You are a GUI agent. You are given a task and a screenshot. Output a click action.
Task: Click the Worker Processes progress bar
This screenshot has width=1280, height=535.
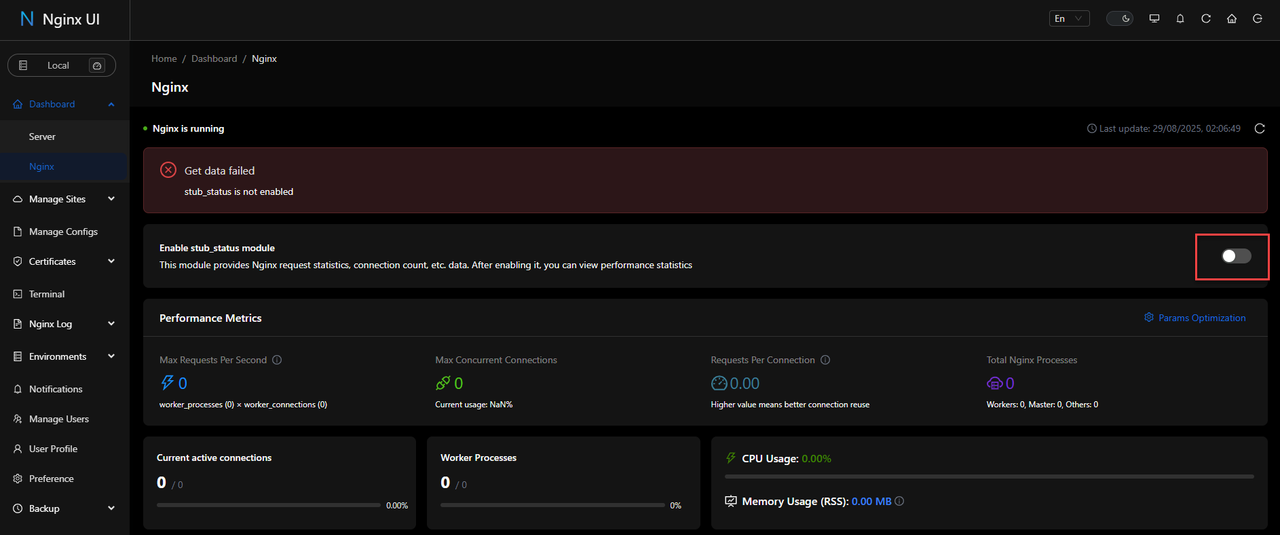point(552,505)
